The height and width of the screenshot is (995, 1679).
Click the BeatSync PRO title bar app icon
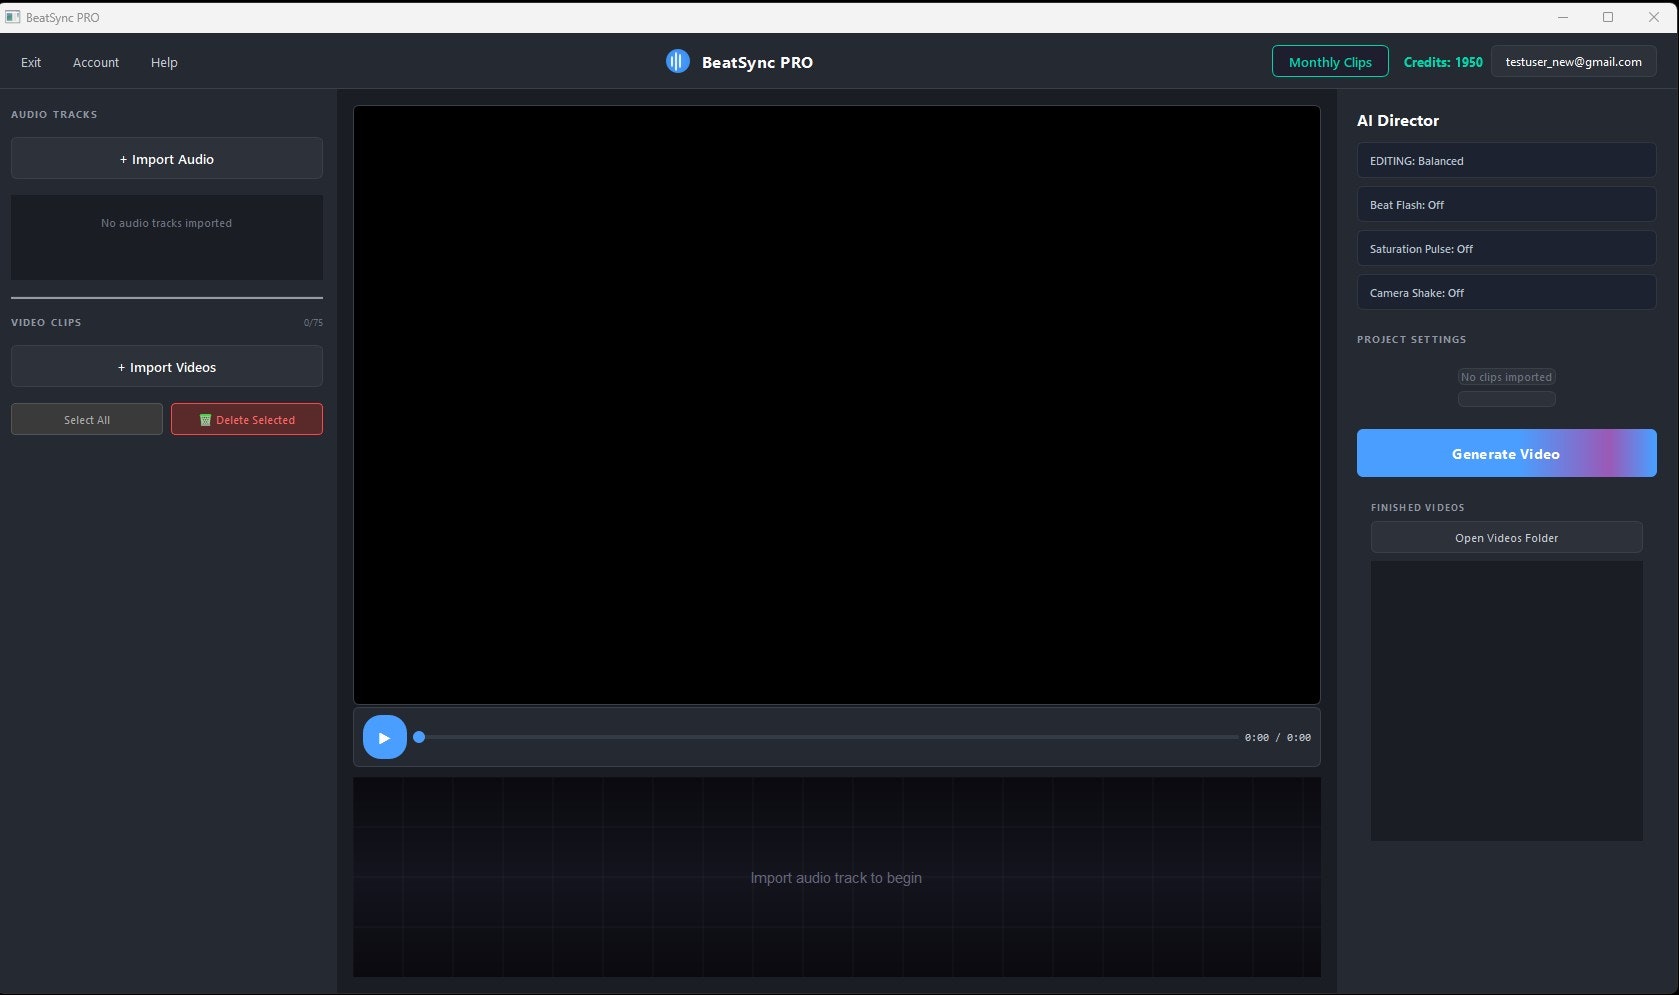[11, 16]
